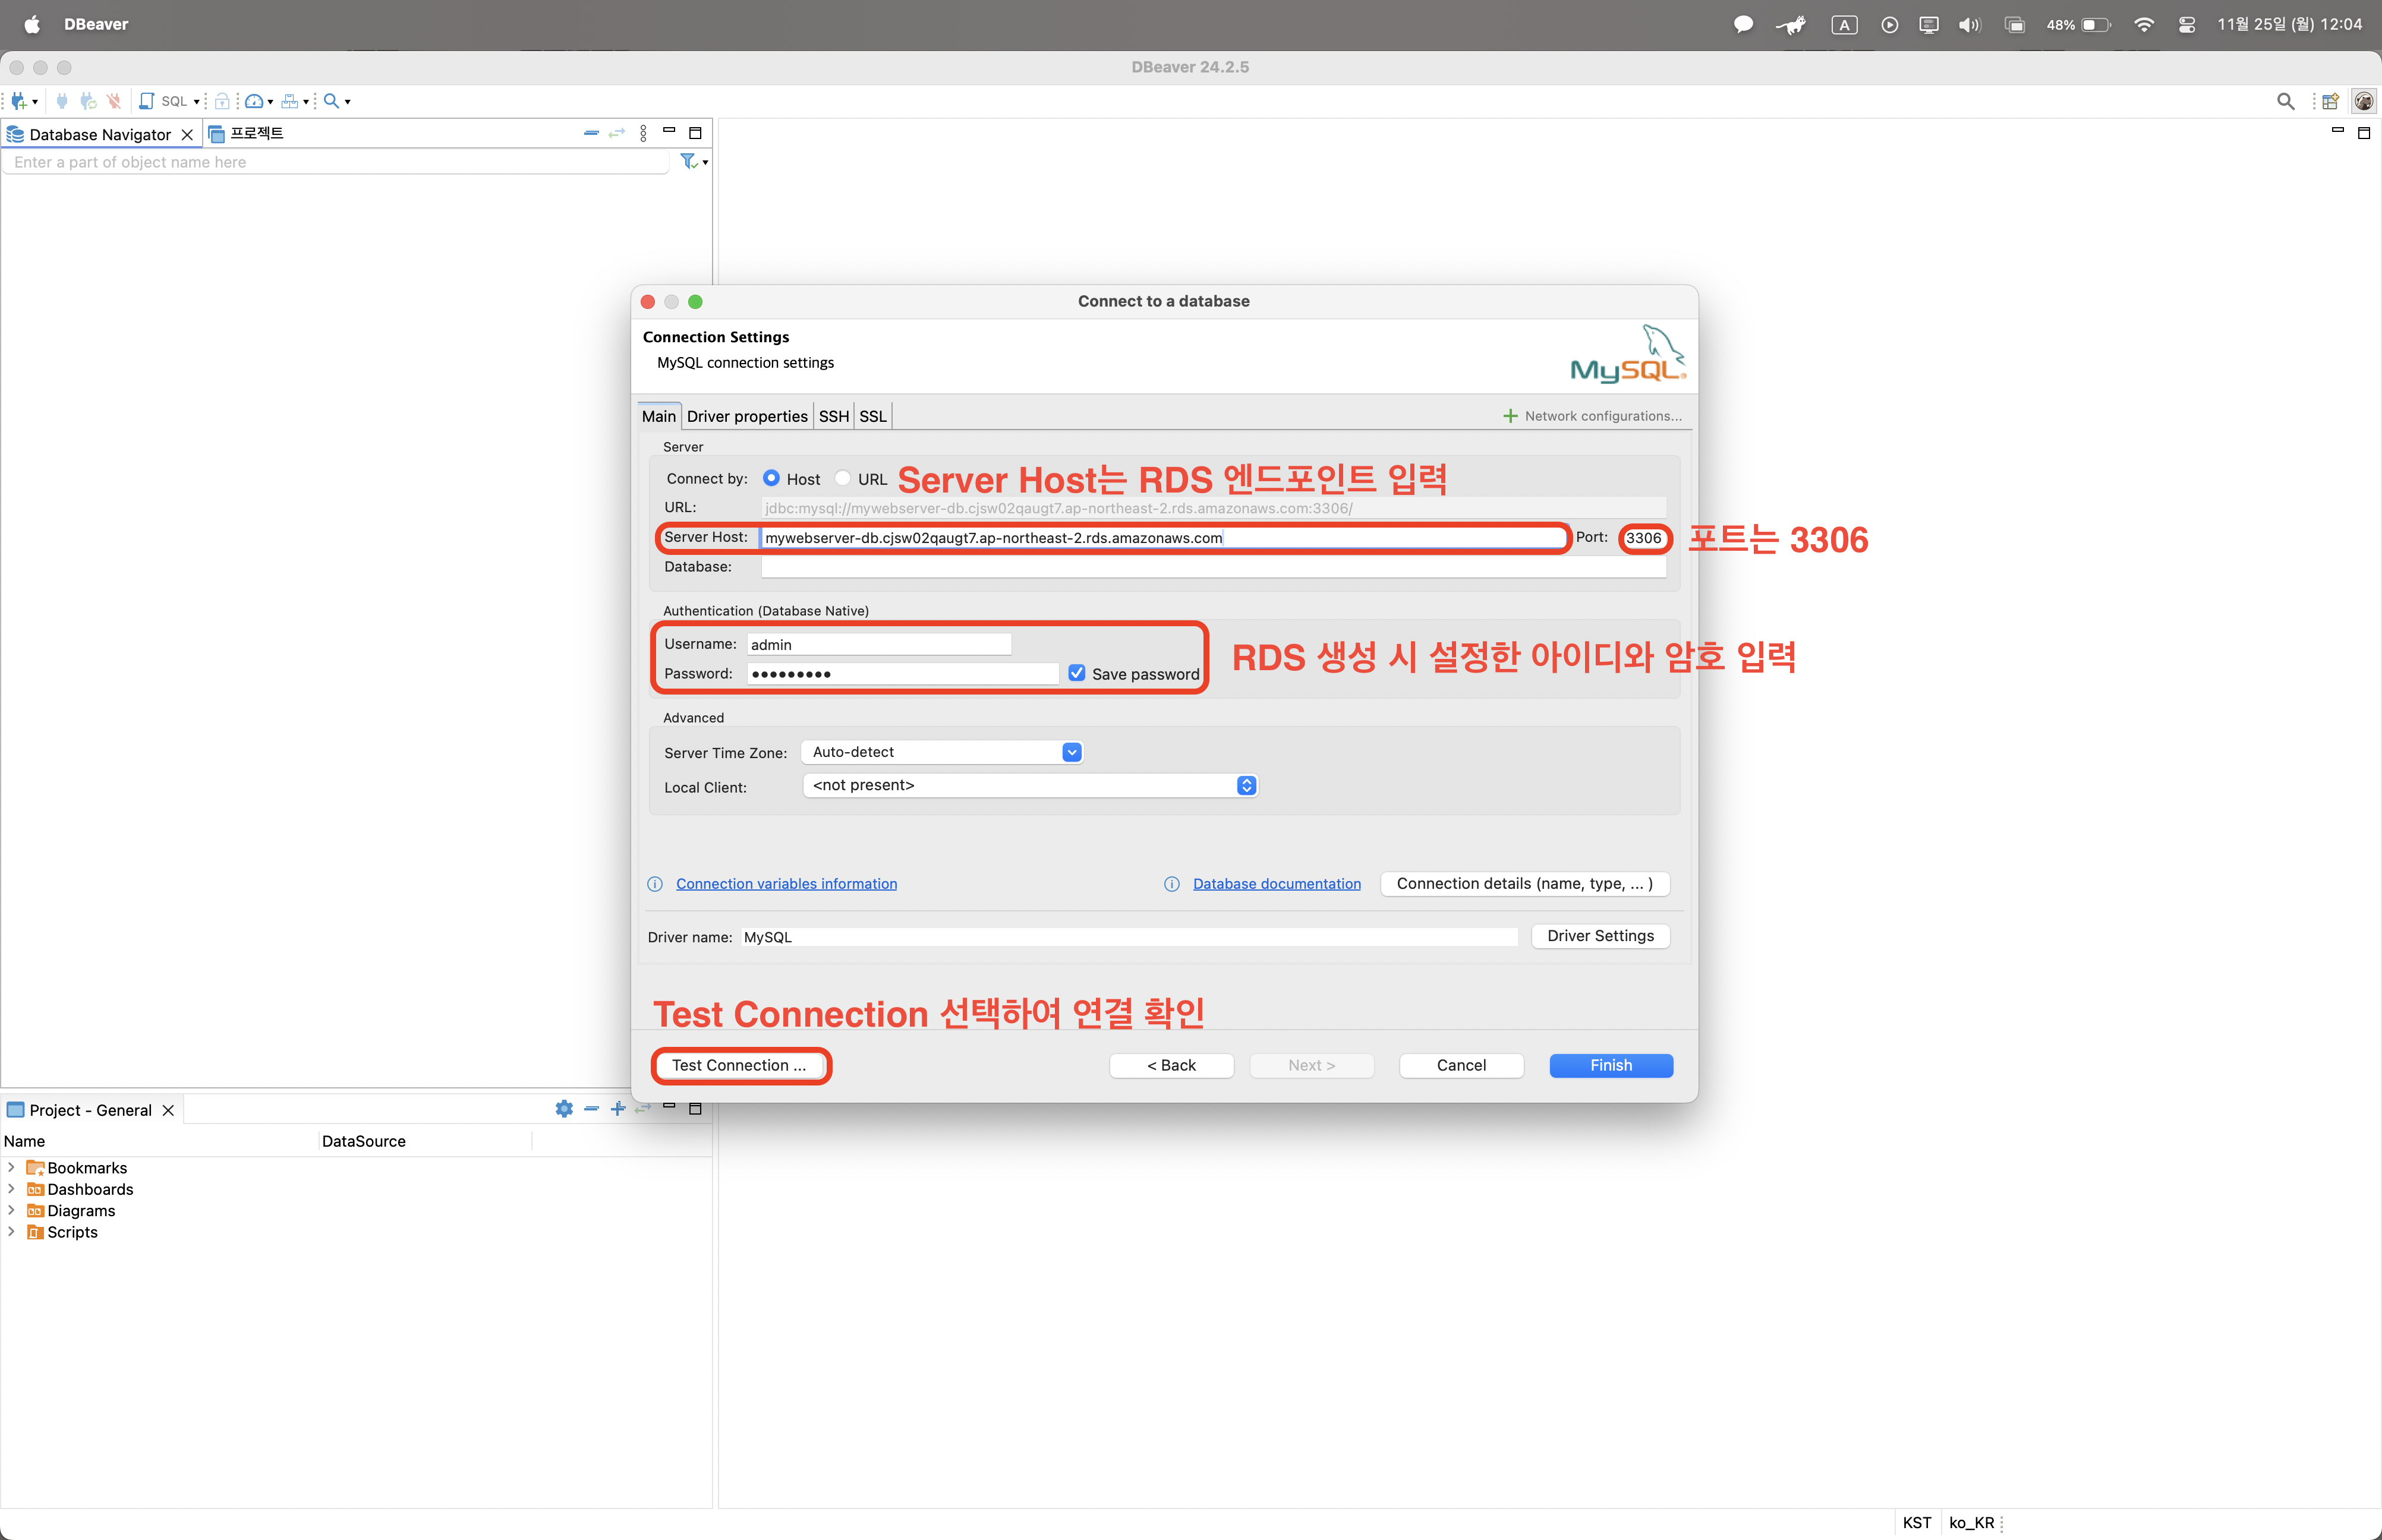Click Connection details (name, type, ...) button

coord(1525,884)
